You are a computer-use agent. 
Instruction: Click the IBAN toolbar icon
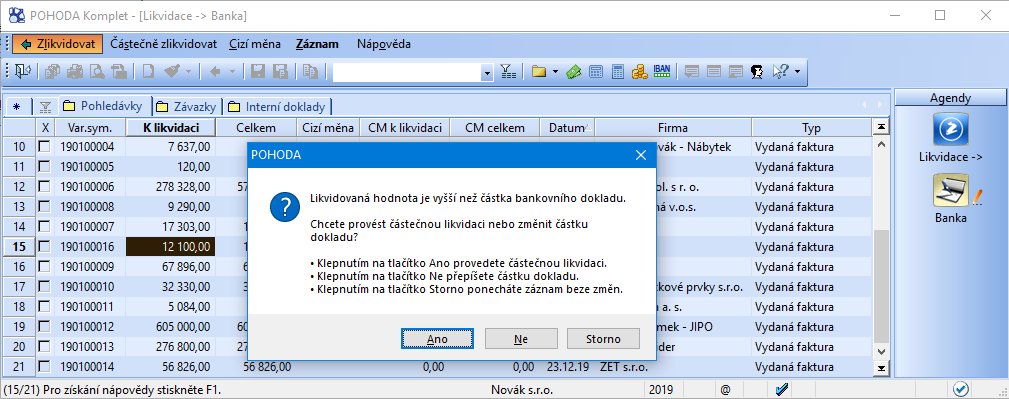click(662, 71)
